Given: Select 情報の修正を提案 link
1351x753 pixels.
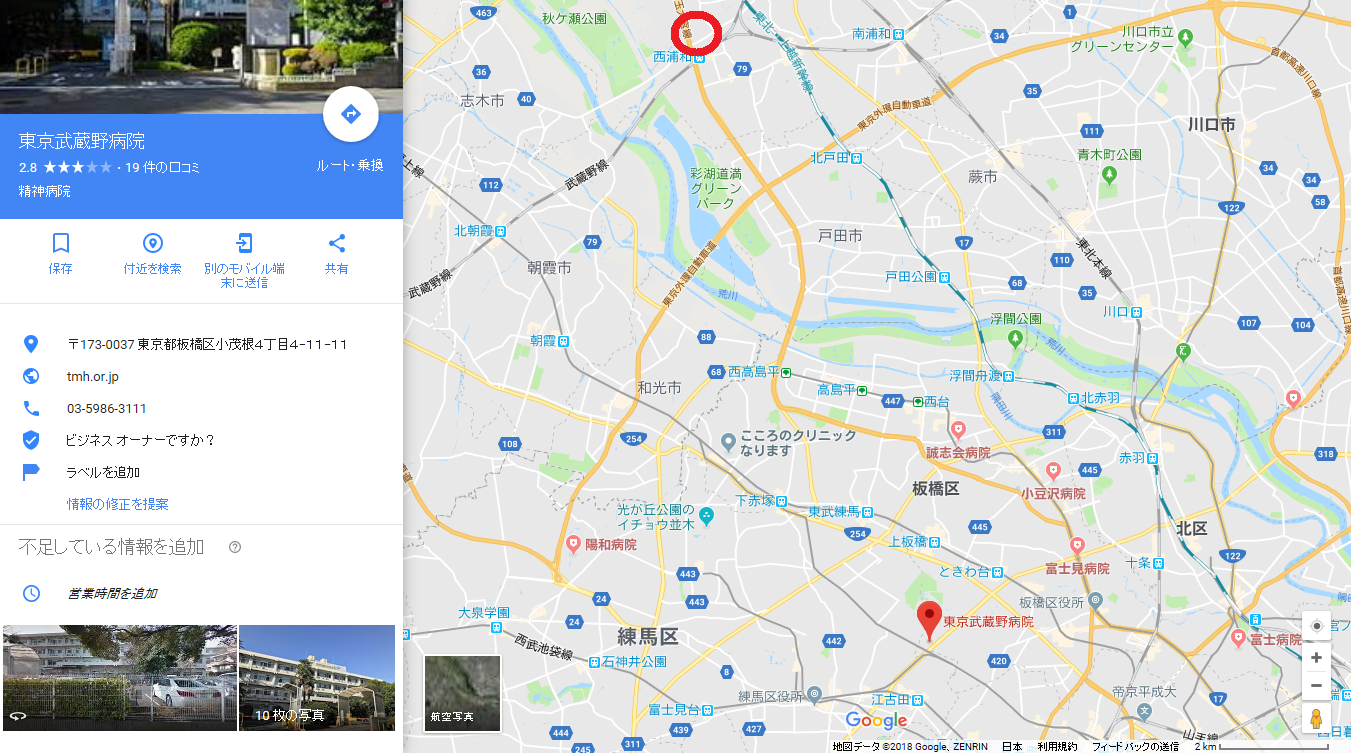Looking at the screenshot, I should pos(118,504).
